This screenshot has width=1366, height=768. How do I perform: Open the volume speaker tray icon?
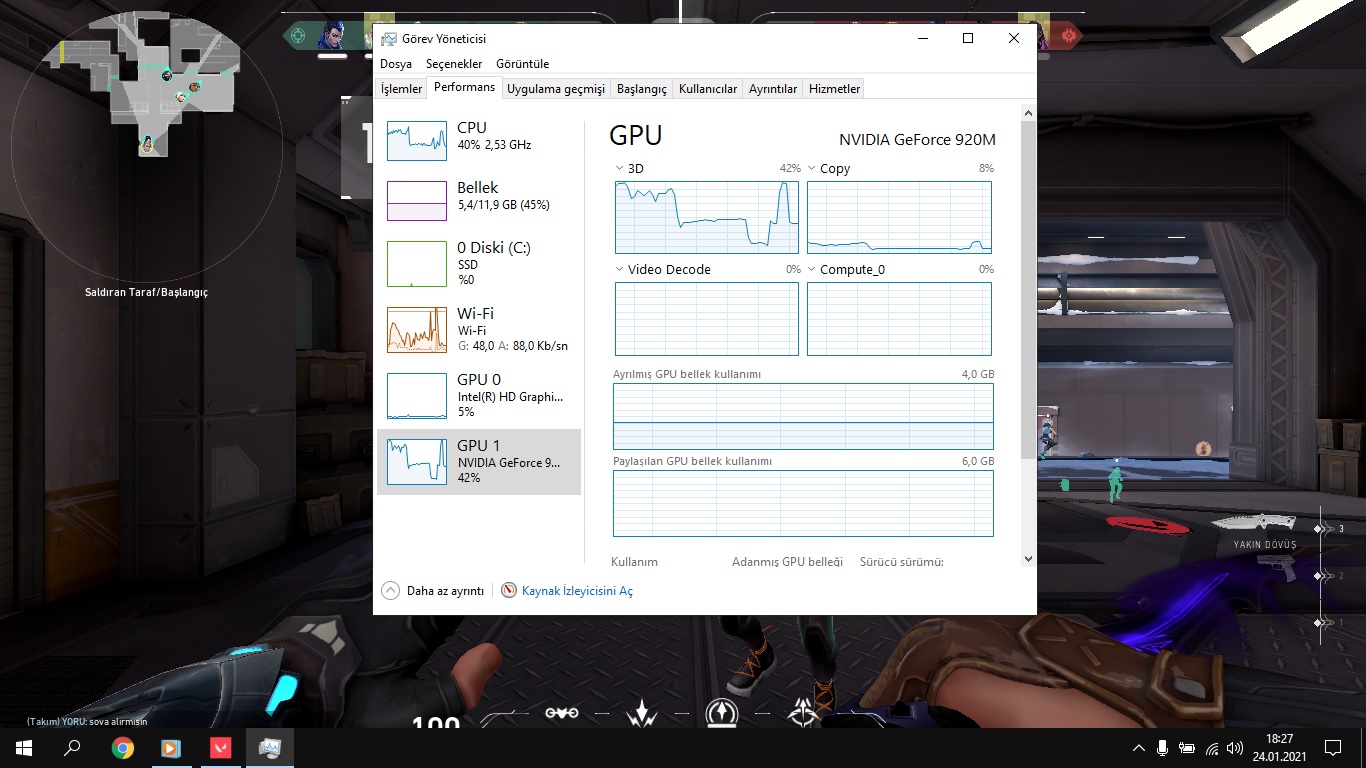pyautogui.click(x=1235, y=748)
